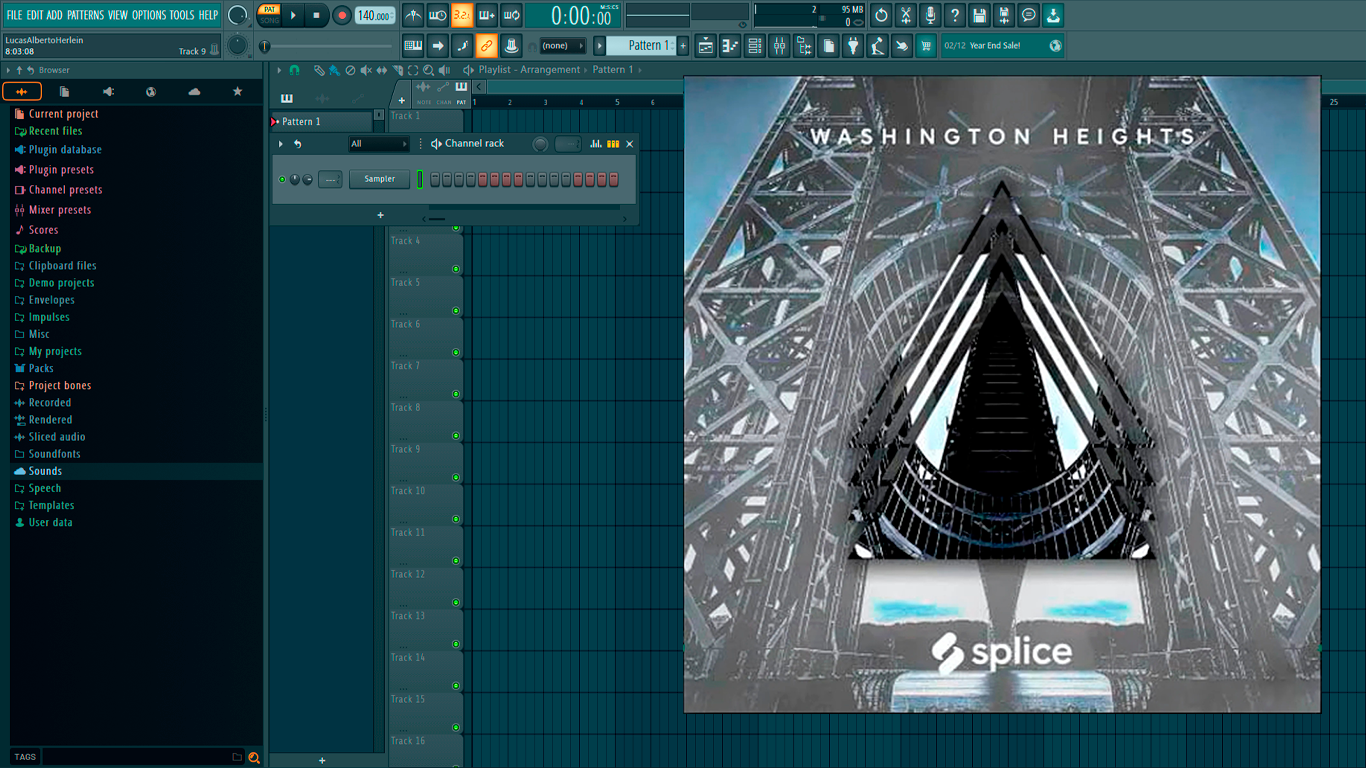Click the download content library icon
Screen dimensions: 1366x768
[x=1053, y=15]
